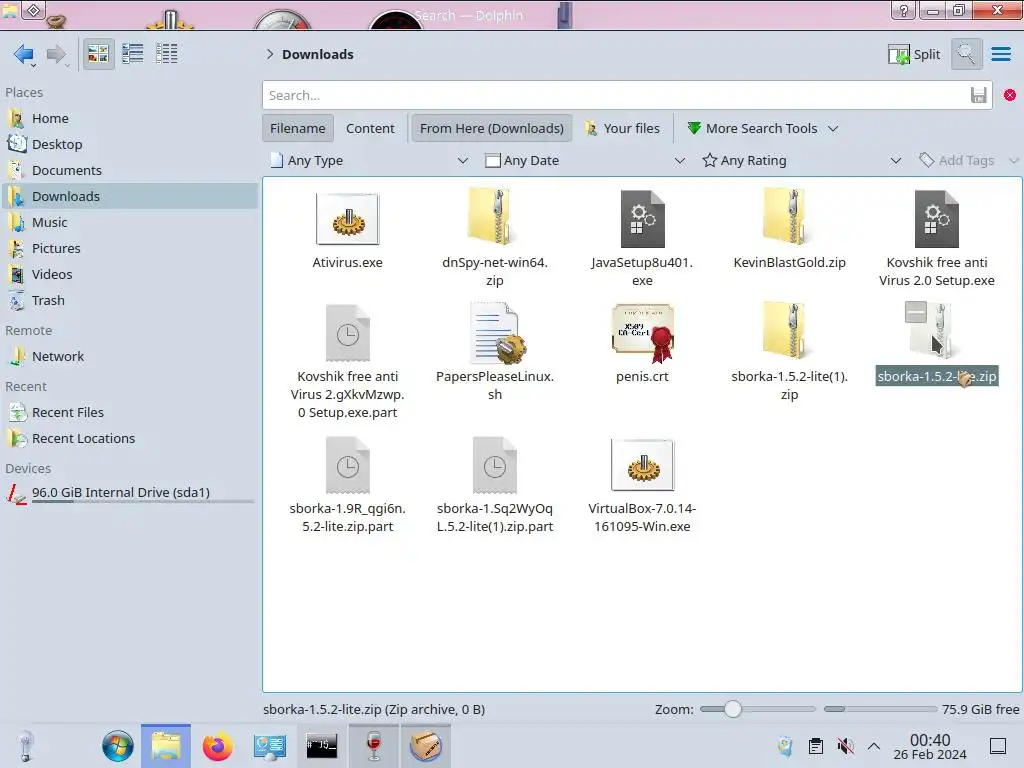1024x768 pixels.
Task: Click the Downloads breadcrumb label
Action: pyautogui.click(x=317, y=54)
